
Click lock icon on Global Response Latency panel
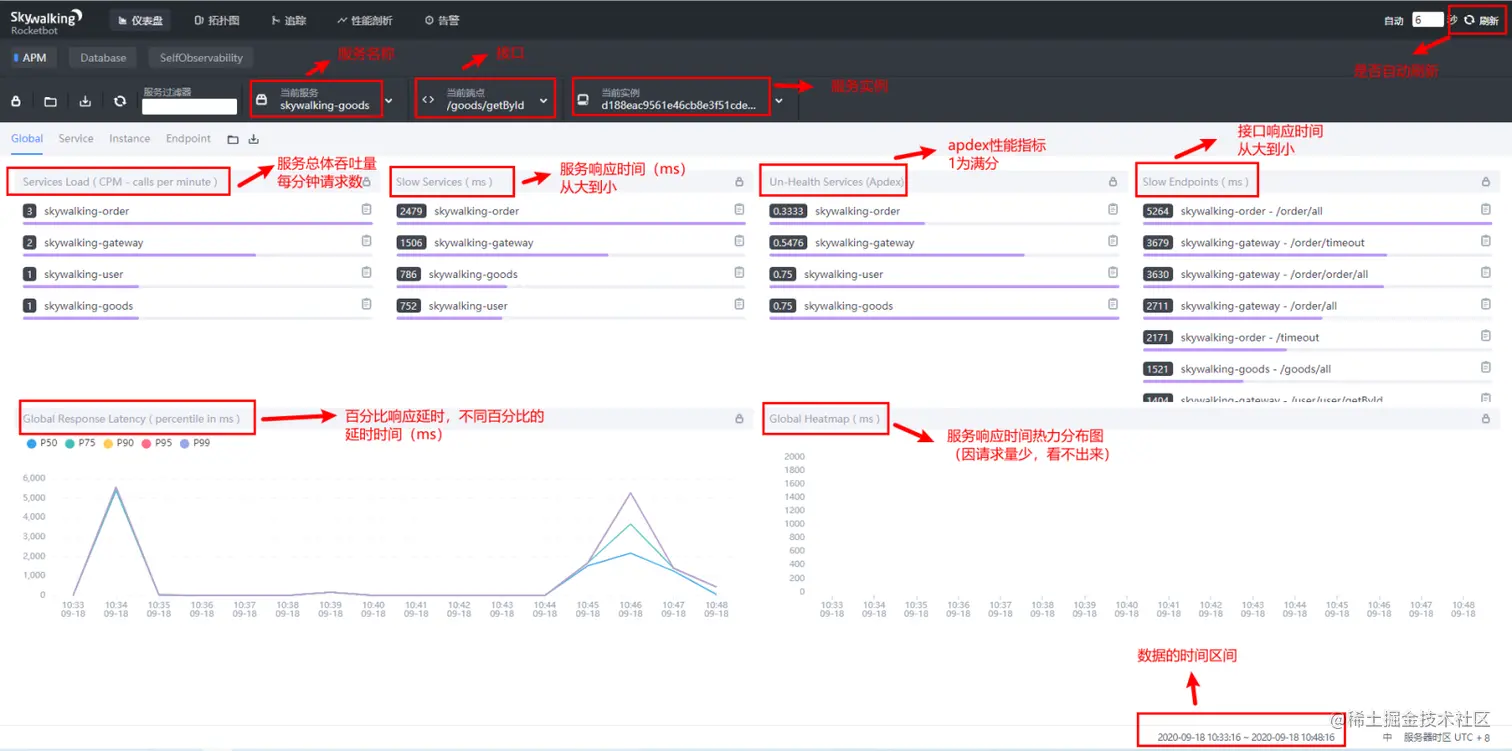(x=739, y=418)
